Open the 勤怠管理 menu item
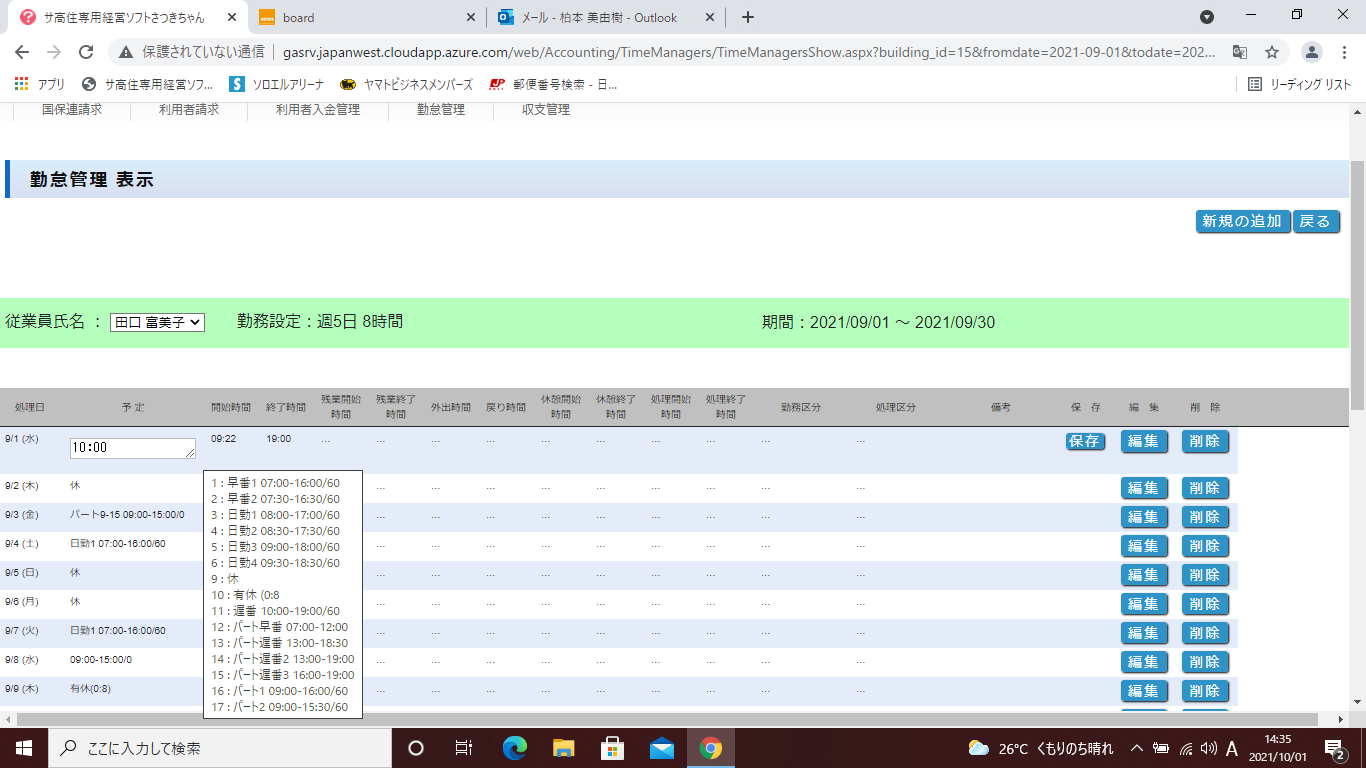The width and height of the screenshot is (1366, 768). click(x=441, y=110)
